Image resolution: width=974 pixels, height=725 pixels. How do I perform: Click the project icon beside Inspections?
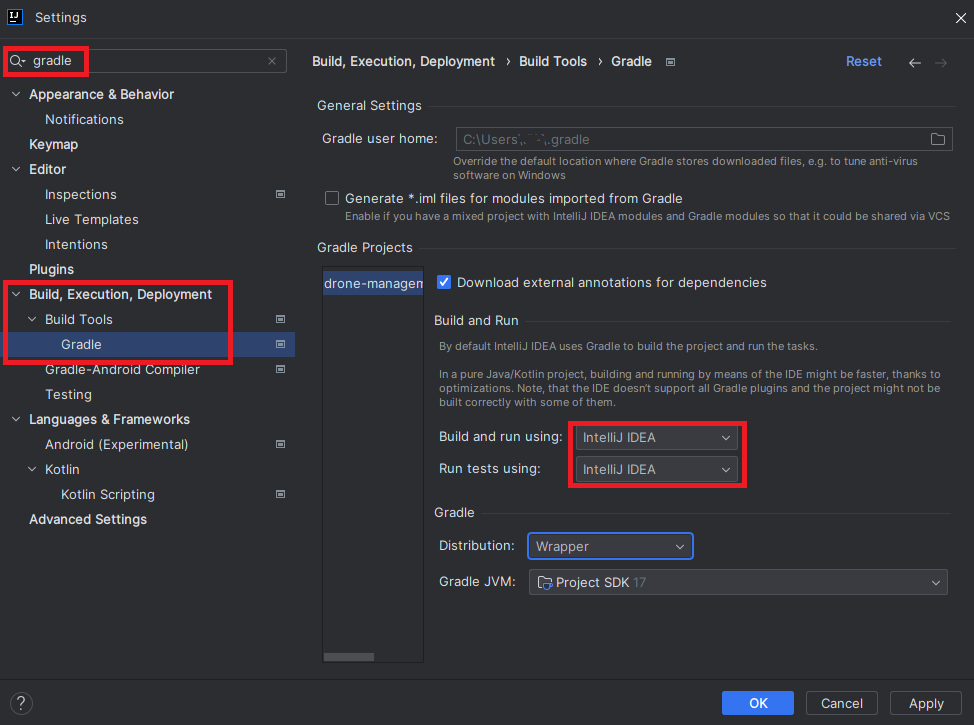coord(280,194)
